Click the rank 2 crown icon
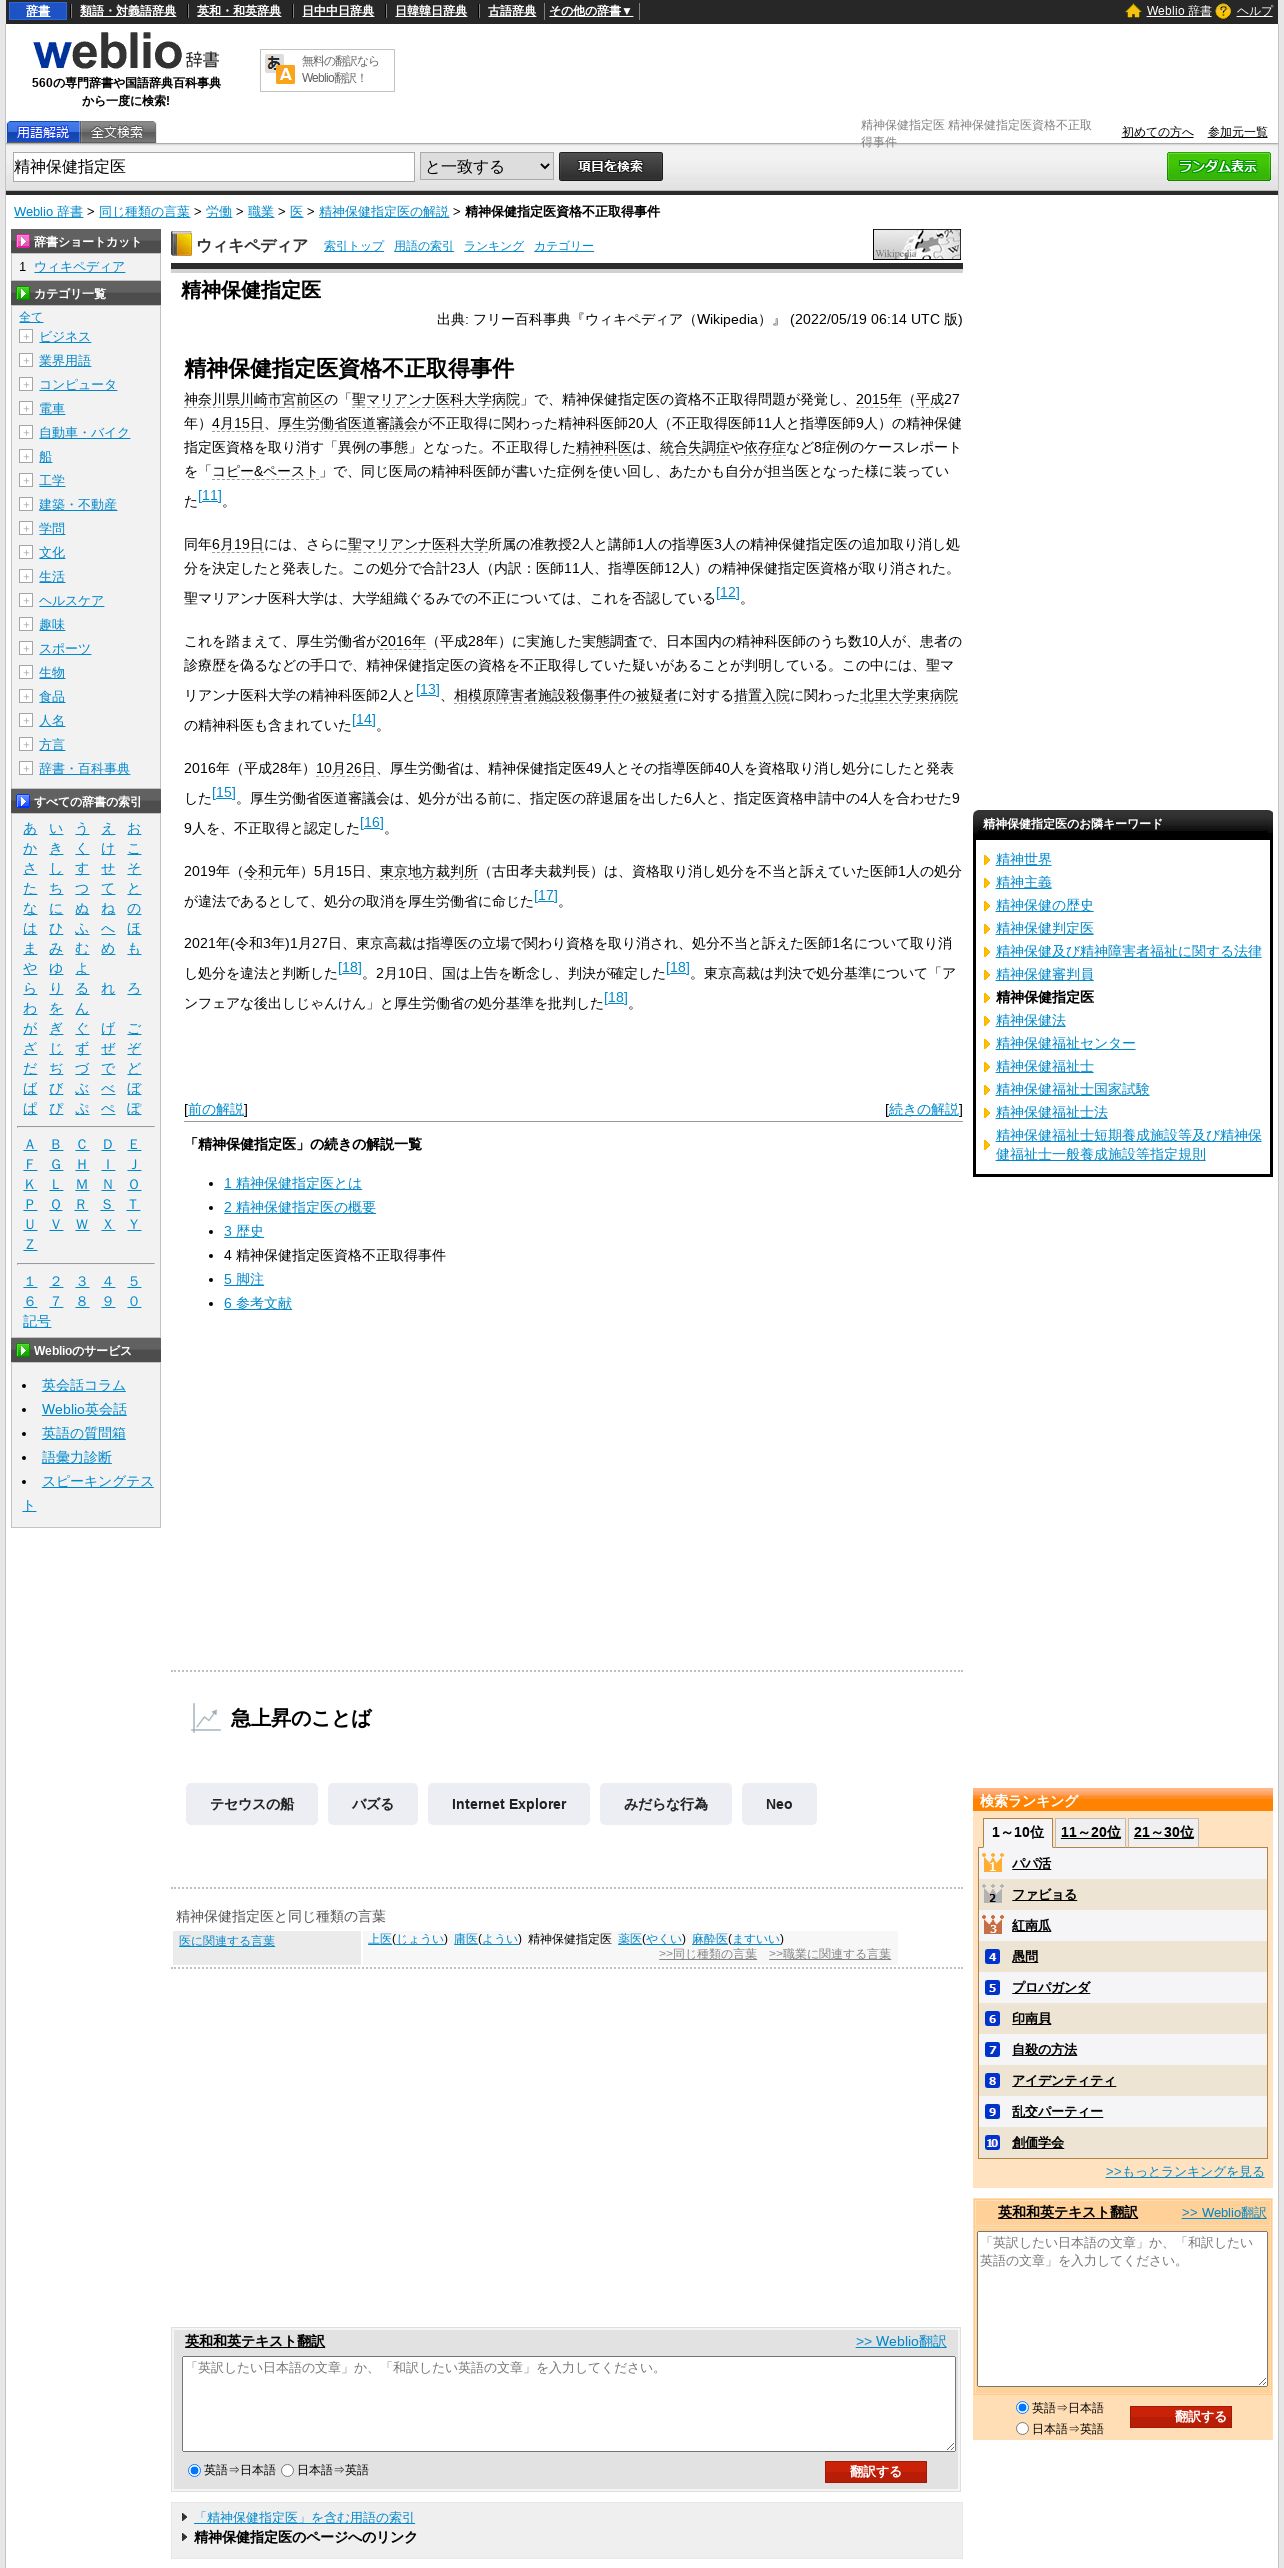The image size is (1284, 2568). [x=992, y=1894]
